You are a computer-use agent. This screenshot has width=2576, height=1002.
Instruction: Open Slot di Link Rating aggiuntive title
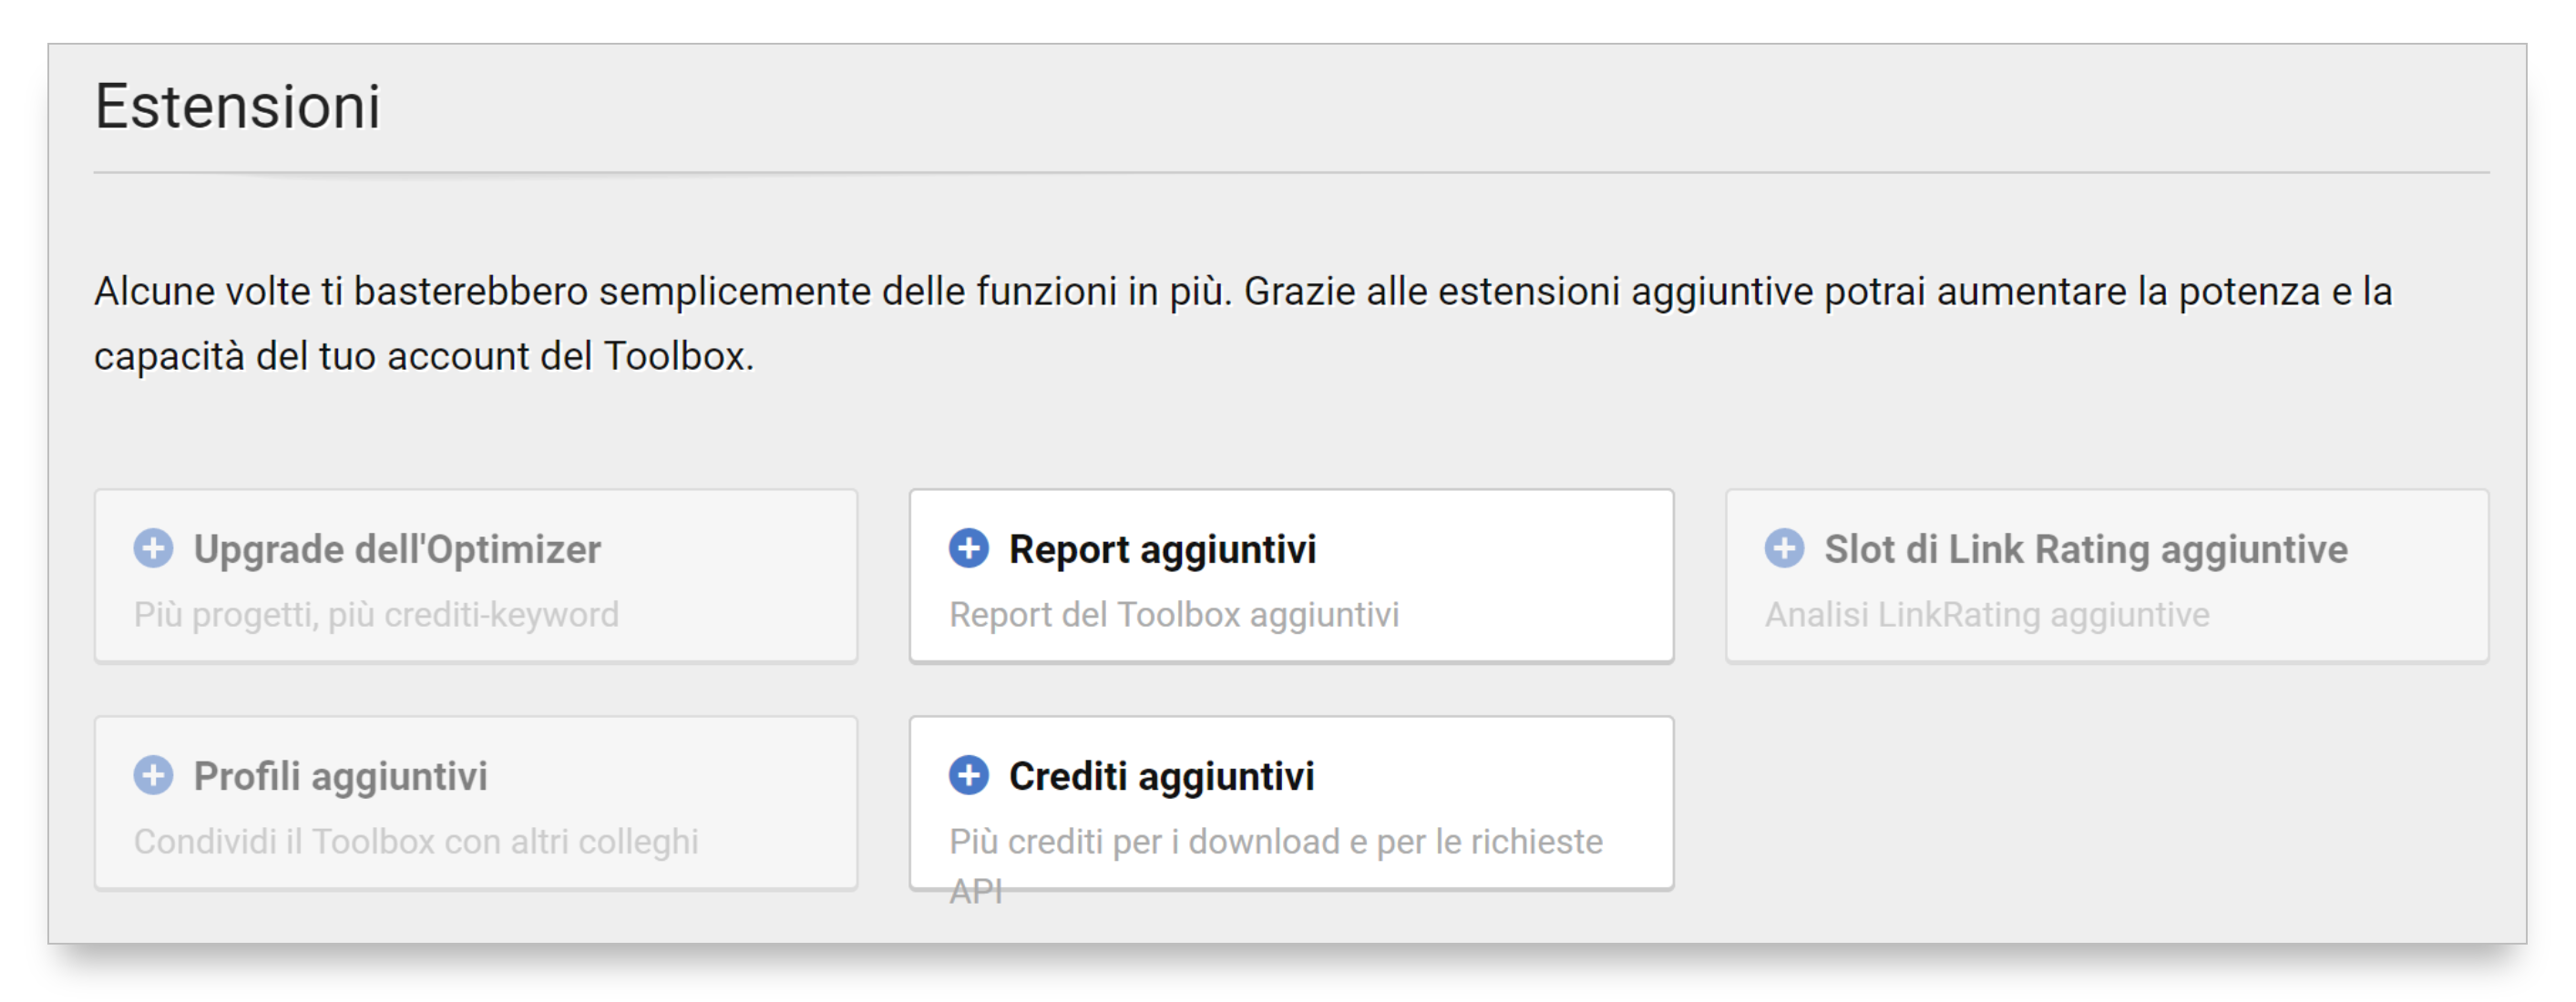(2085, 549)
